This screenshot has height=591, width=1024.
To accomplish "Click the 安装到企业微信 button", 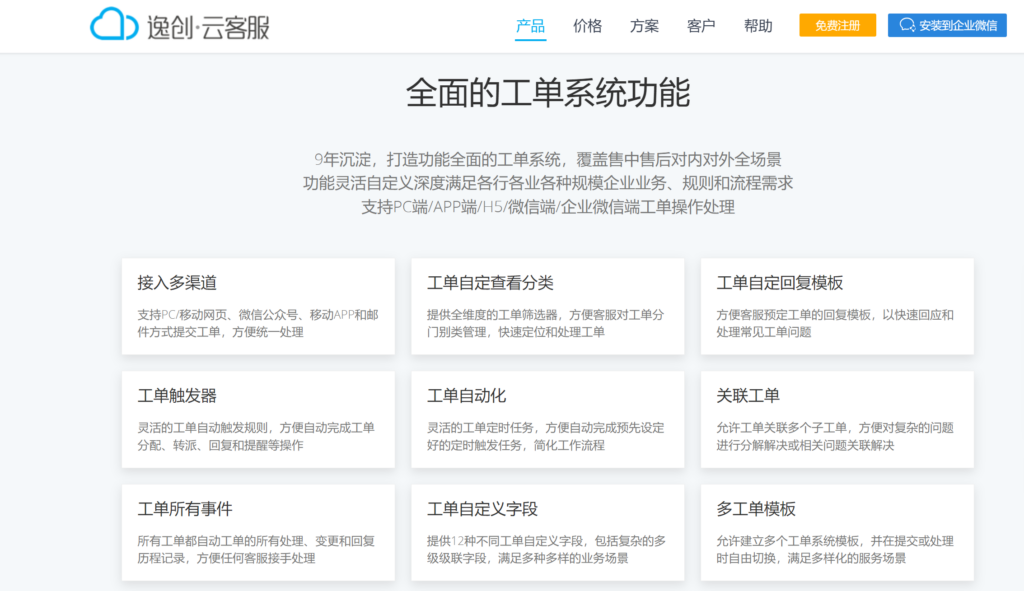I will pyautogui.click(x=946, y=27).
